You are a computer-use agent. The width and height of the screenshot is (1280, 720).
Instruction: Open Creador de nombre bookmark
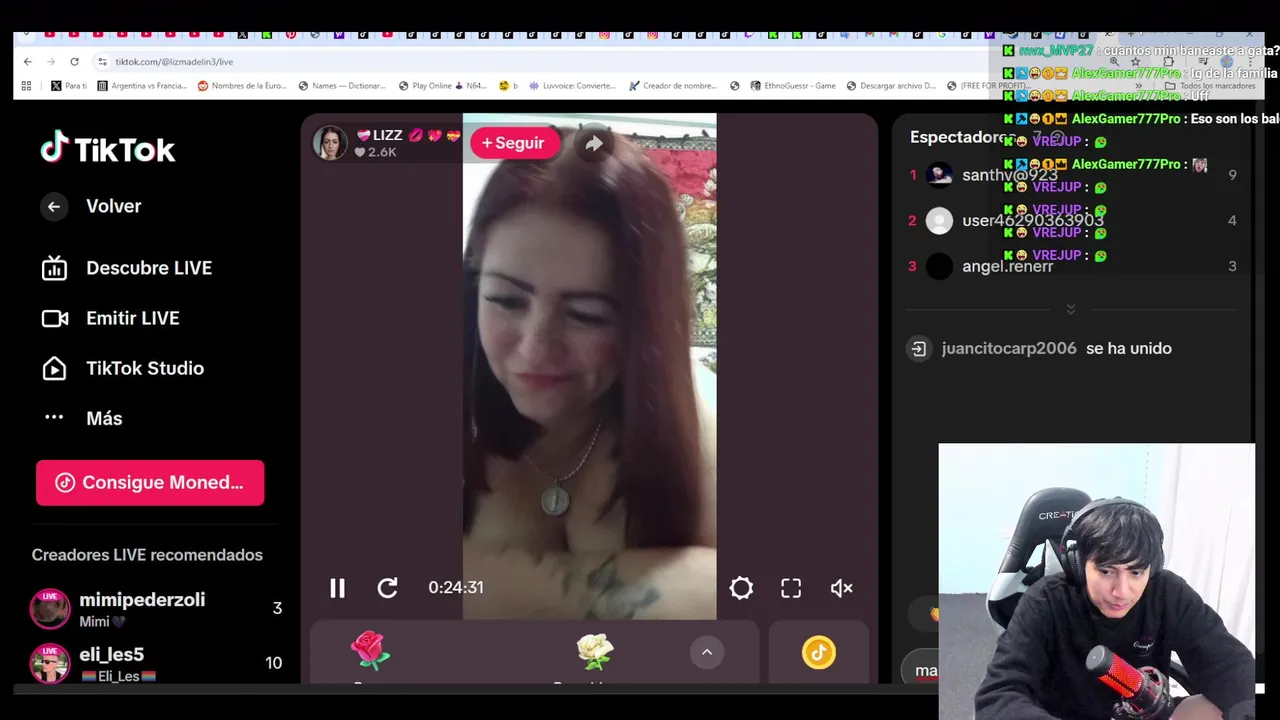673,86
